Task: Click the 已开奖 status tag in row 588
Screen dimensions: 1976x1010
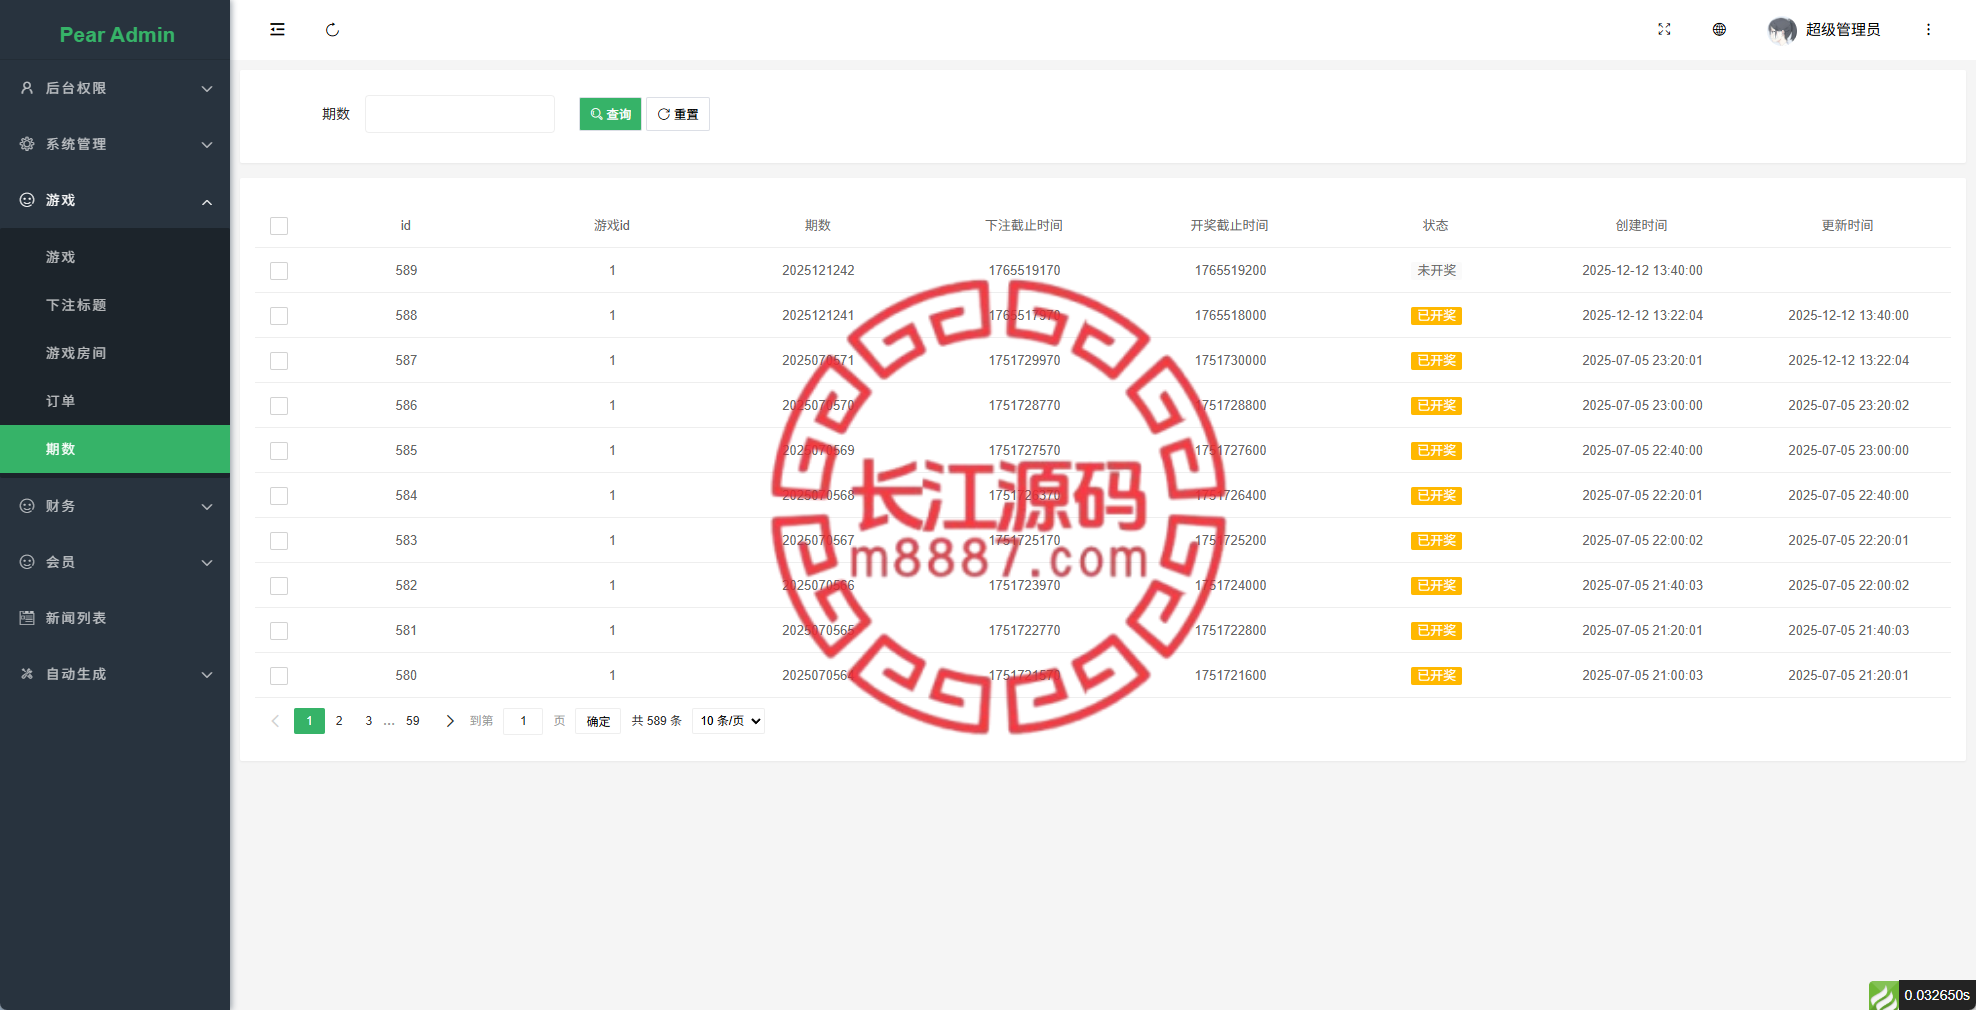Action: (1436, 316)
